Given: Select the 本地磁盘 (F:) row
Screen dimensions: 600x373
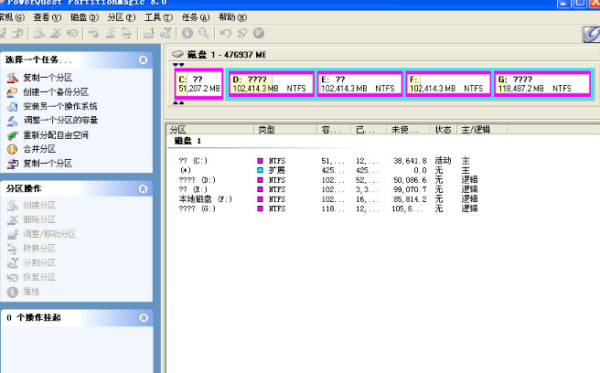Looking at the screenshot, I should click(x=328, y=199).
